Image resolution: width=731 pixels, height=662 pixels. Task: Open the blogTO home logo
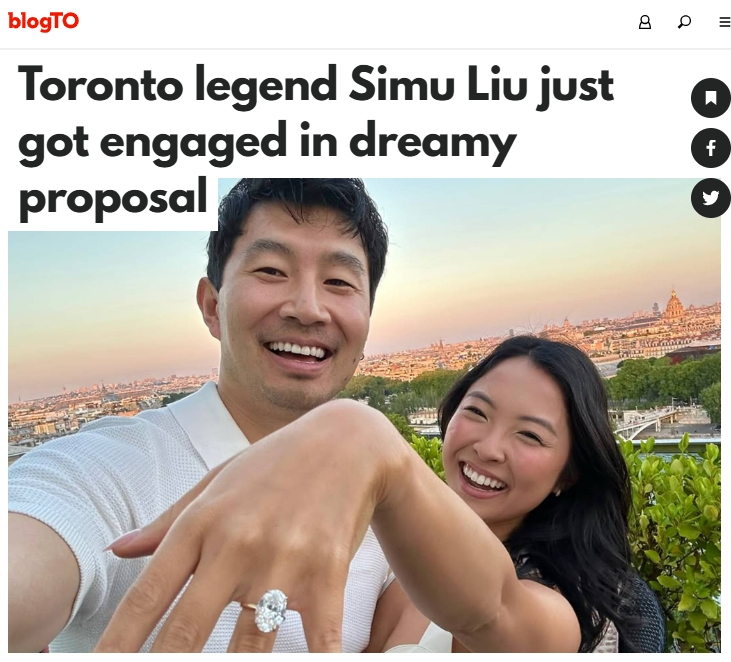coord(43,21)
